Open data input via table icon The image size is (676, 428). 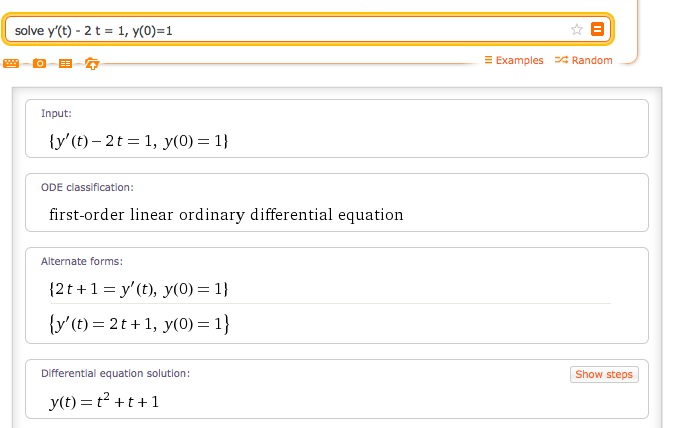tap(66, 63)
